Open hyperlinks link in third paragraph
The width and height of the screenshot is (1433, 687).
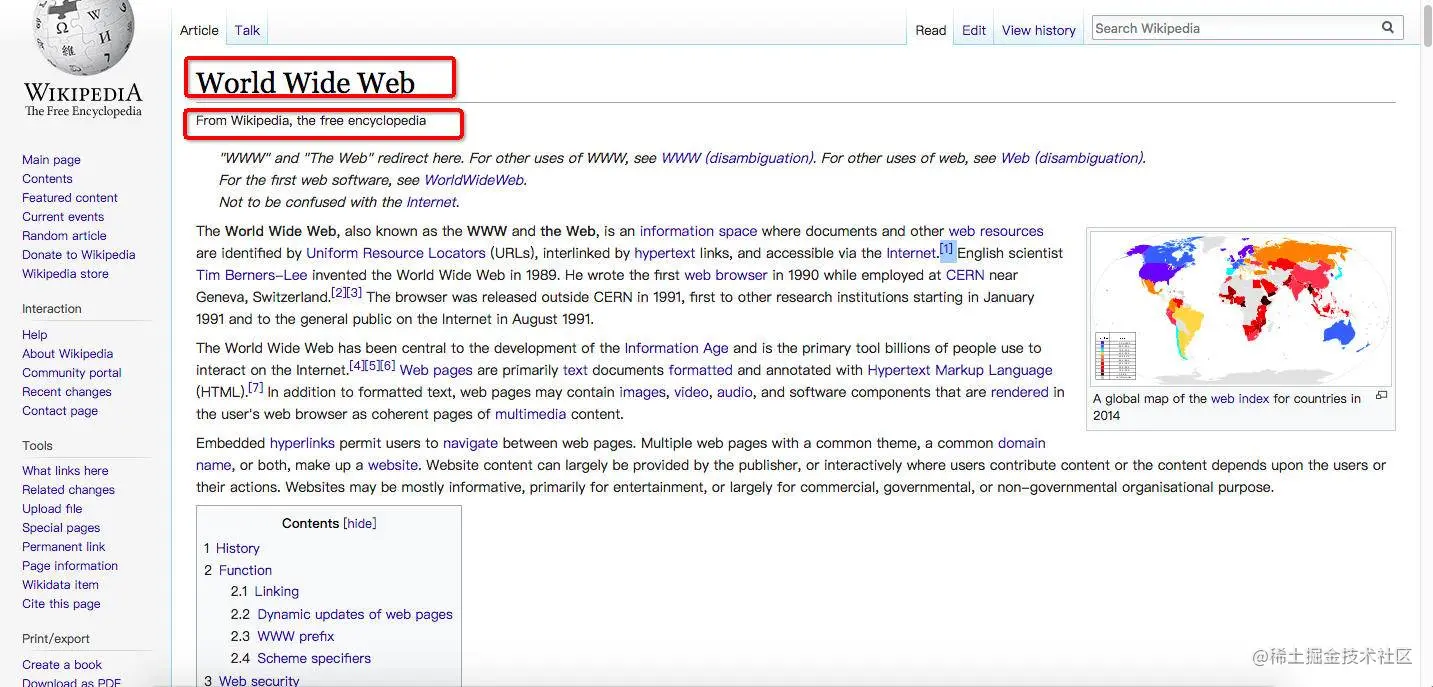click(x=302, y=443)
